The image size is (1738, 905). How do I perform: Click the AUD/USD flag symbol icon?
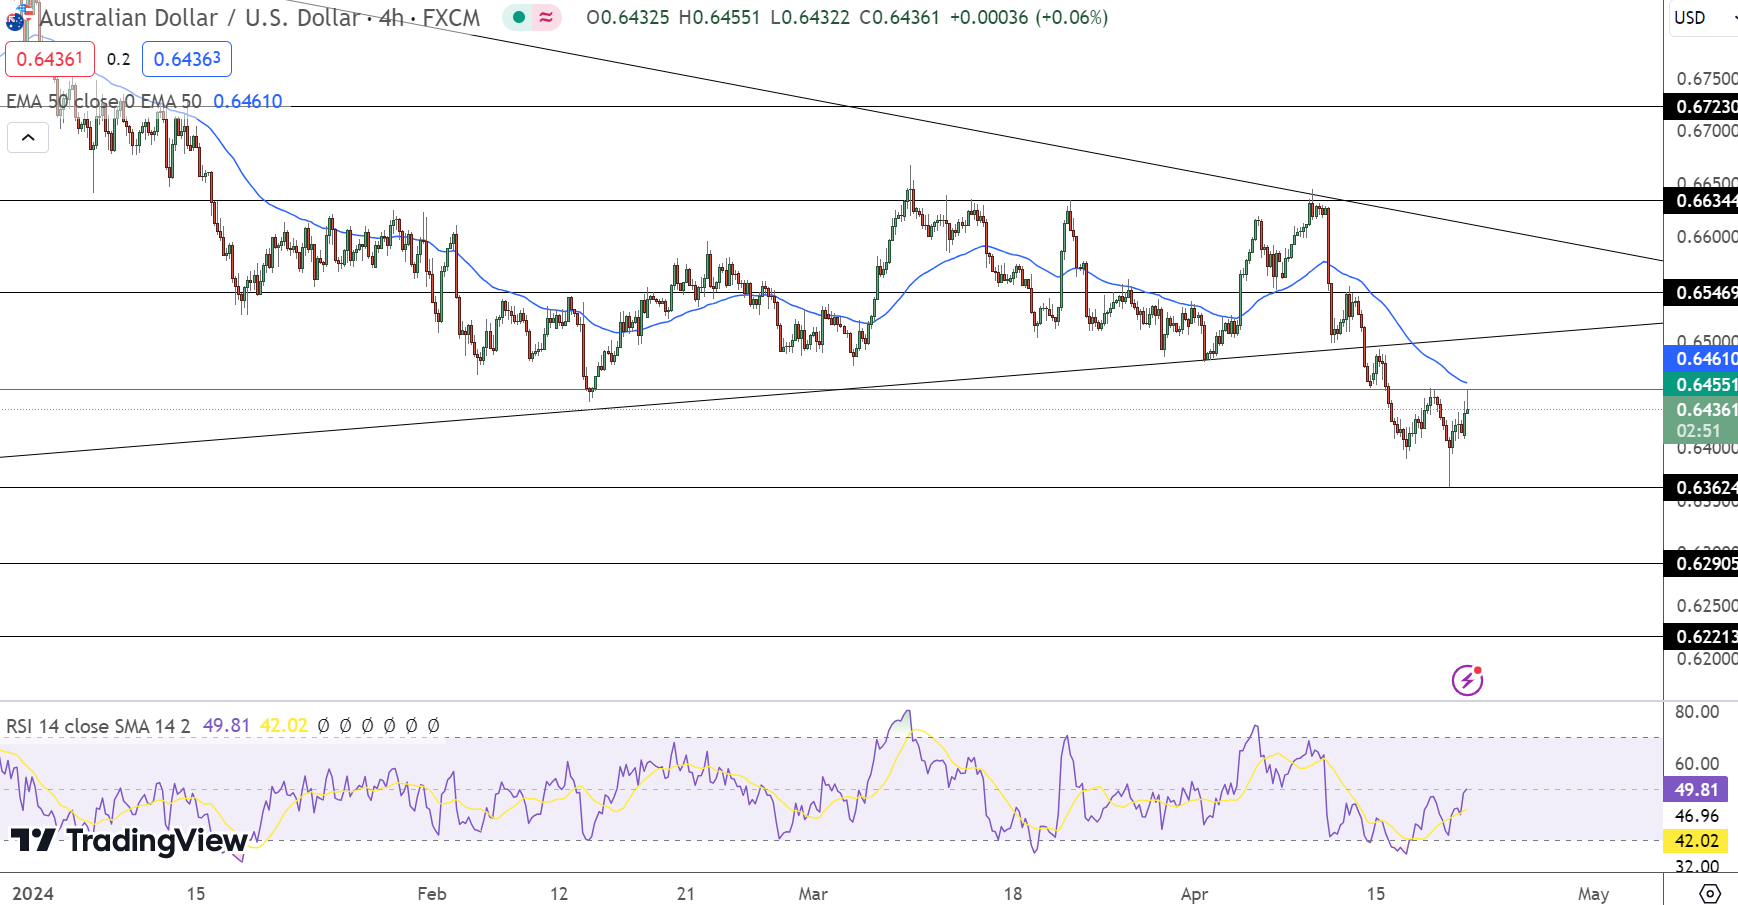tap(17, 18)
